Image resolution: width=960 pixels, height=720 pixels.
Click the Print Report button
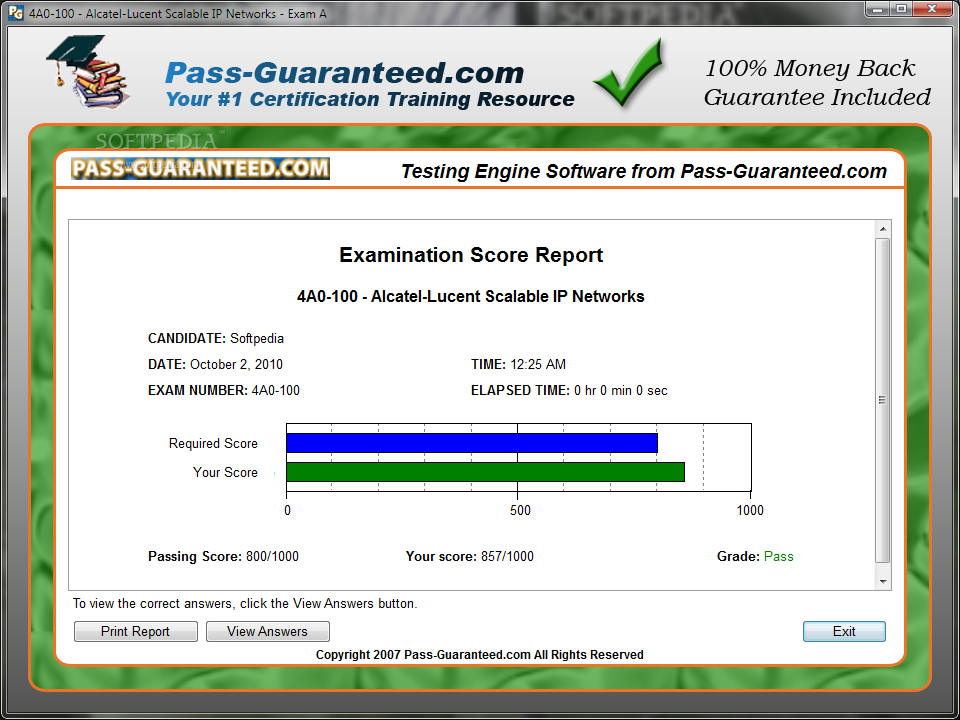(135, 631)
